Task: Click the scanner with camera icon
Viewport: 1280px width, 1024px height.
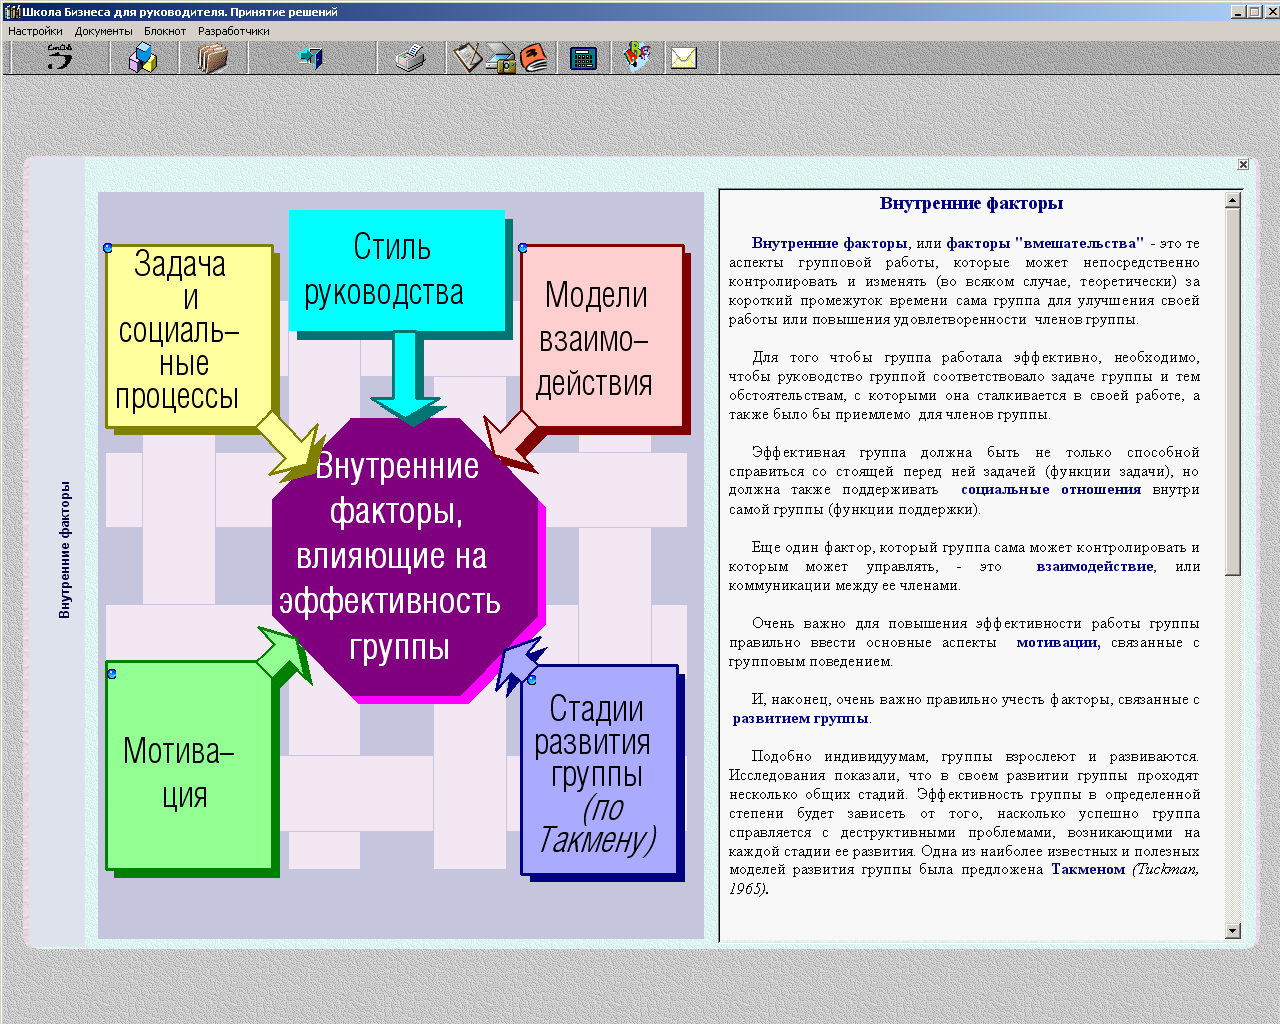Action: coord(500,59)
